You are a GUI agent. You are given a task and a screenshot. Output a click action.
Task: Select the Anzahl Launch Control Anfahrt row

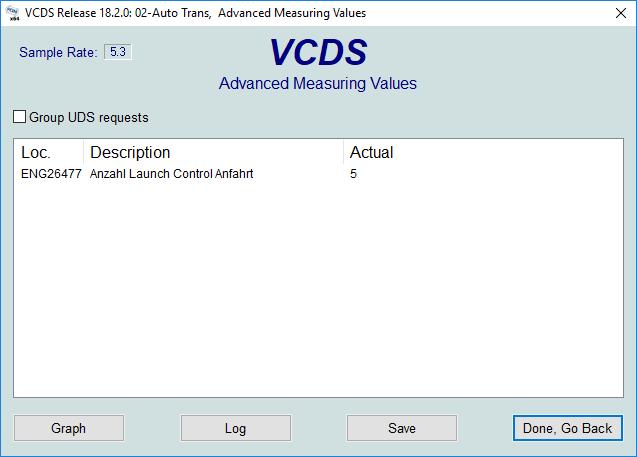318,174
